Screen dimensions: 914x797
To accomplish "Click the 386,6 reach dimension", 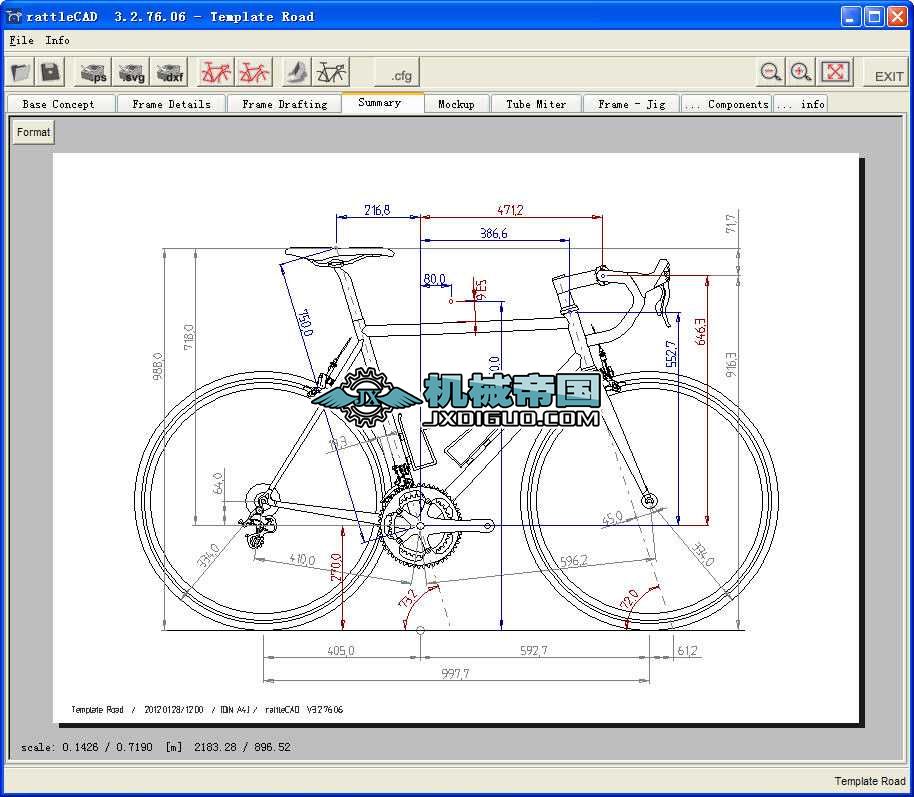I will 494,233.
